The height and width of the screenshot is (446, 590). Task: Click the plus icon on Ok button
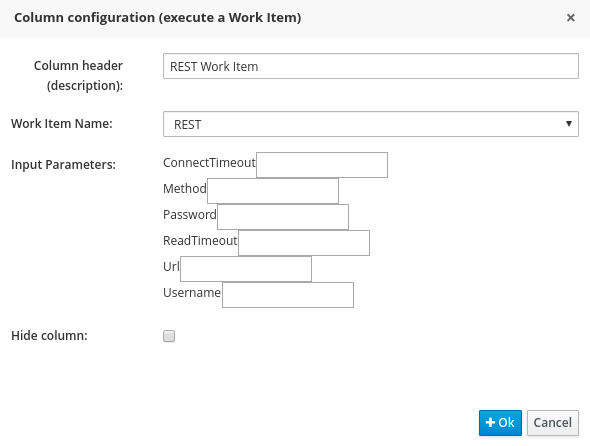point(490,422)
